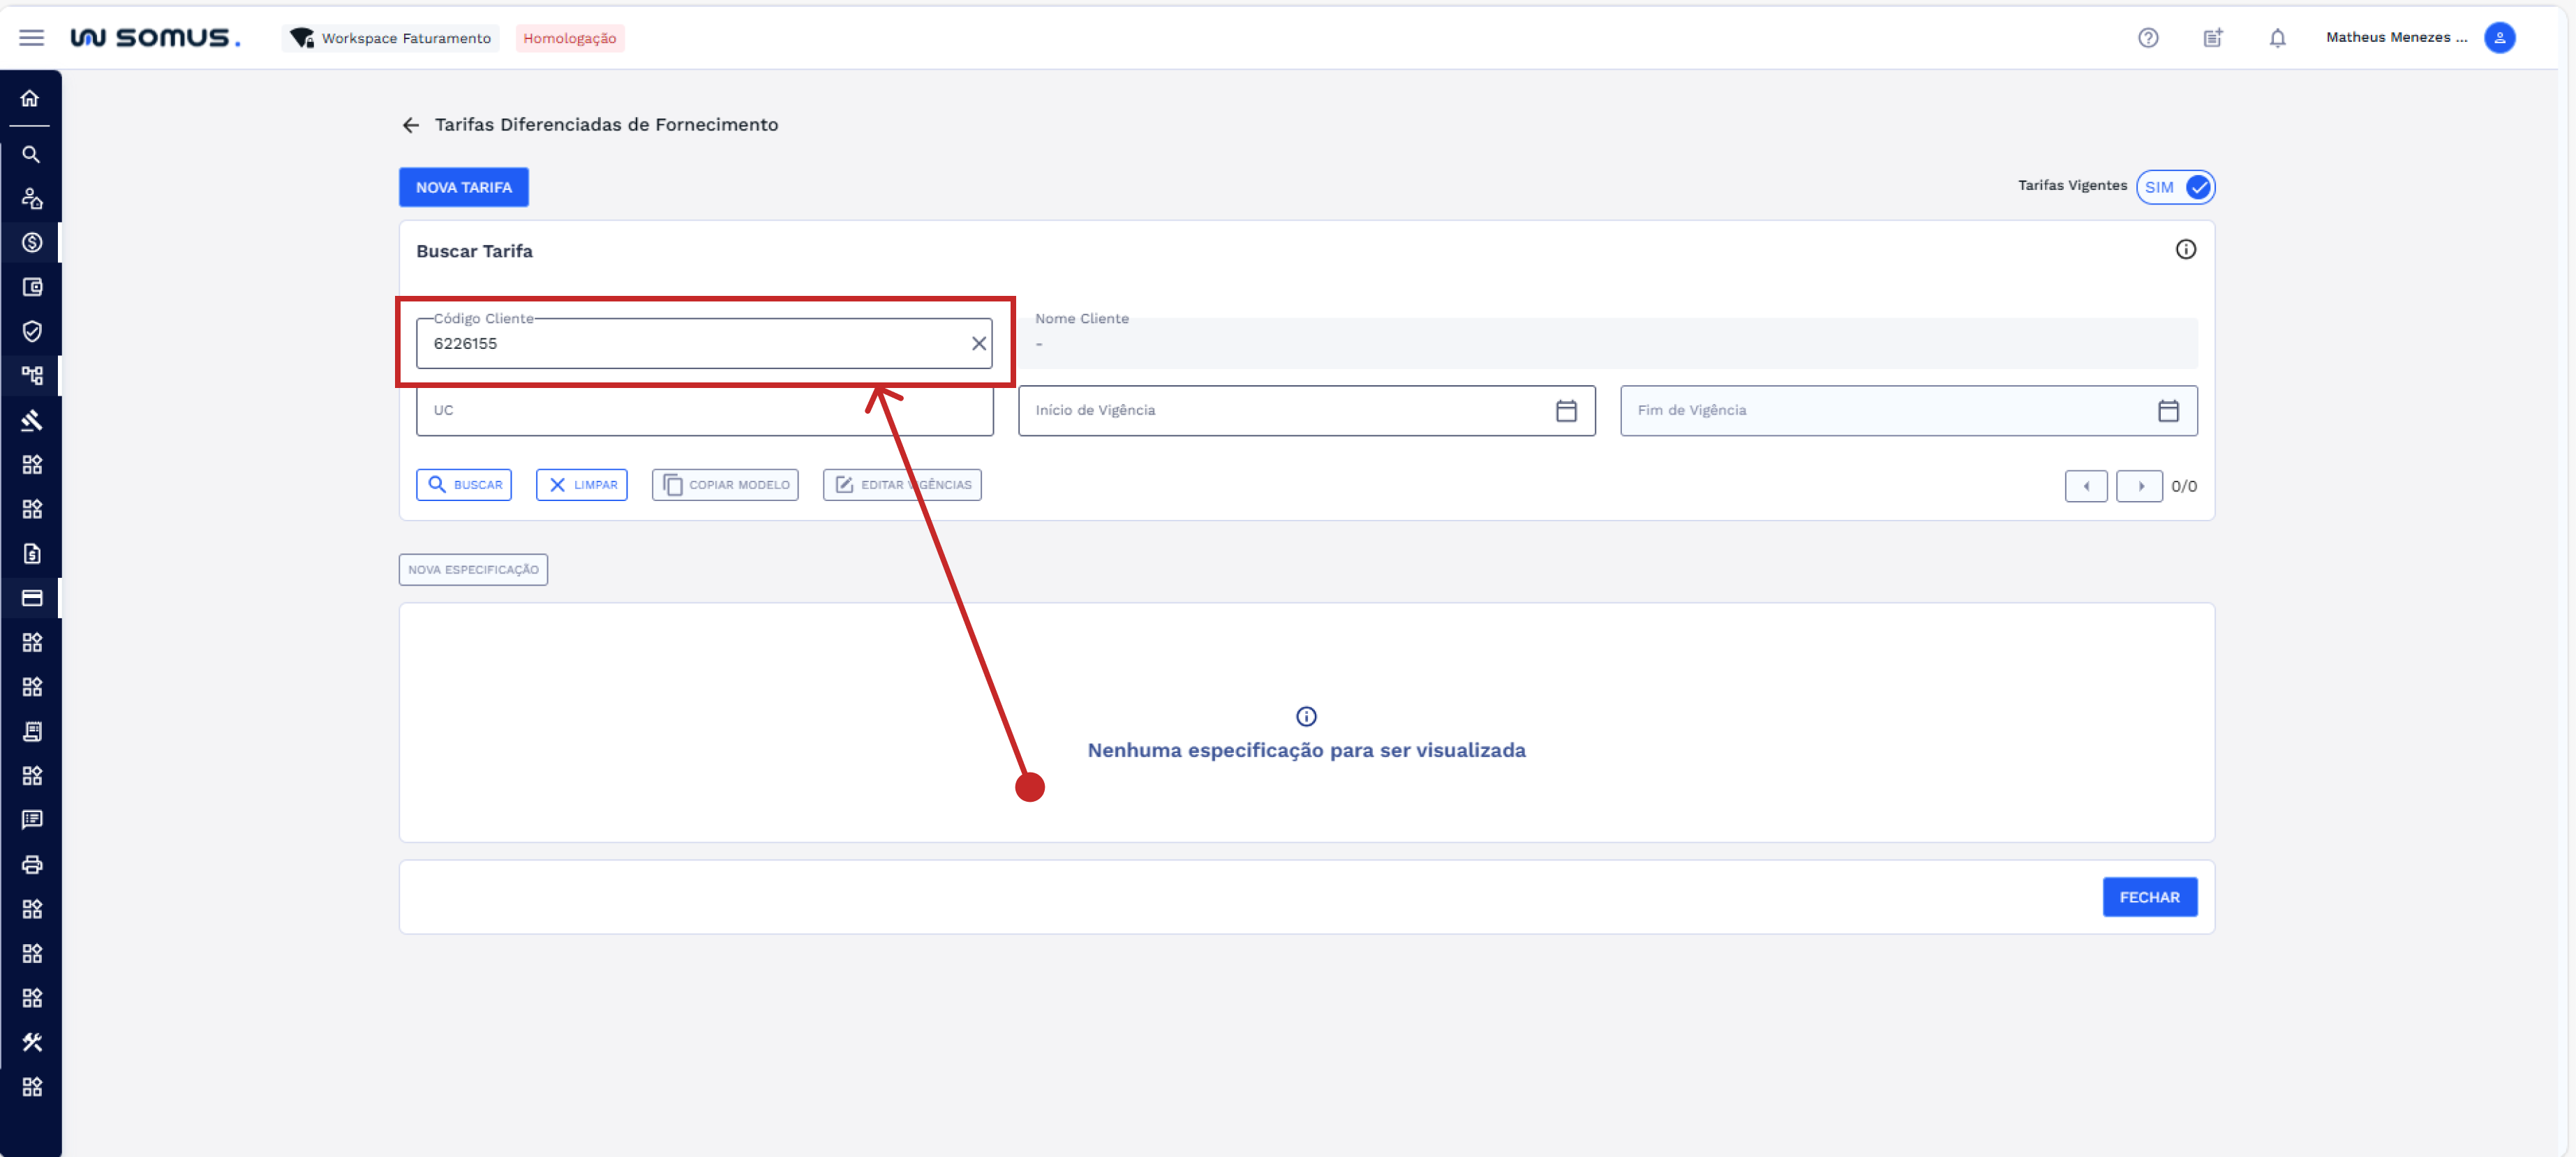
Task: Open the dollar sign billing icon
Action: tap(31, 243)
